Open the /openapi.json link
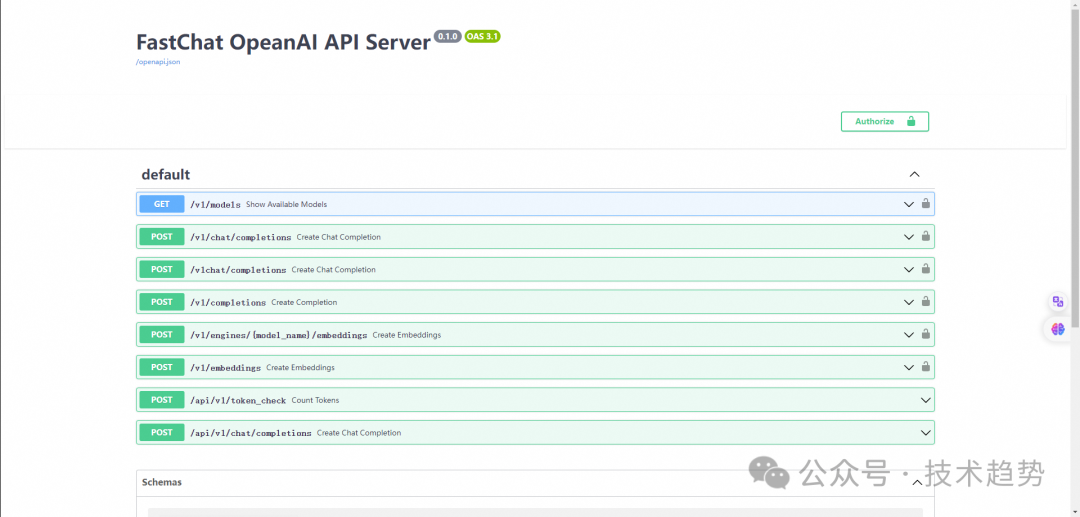Viewport: 1080px width, 517px height. click(158, 62)
